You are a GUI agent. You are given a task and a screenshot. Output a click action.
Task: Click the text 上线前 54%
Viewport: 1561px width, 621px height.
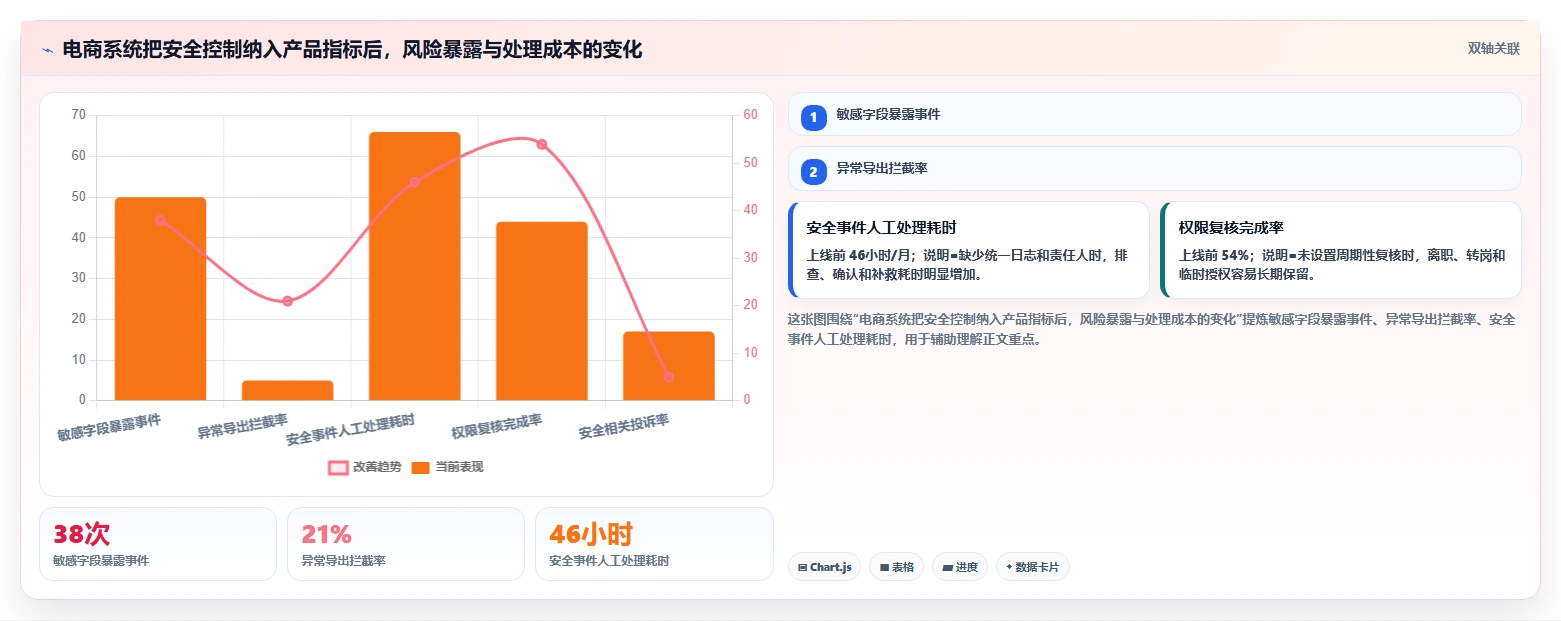1213,255
